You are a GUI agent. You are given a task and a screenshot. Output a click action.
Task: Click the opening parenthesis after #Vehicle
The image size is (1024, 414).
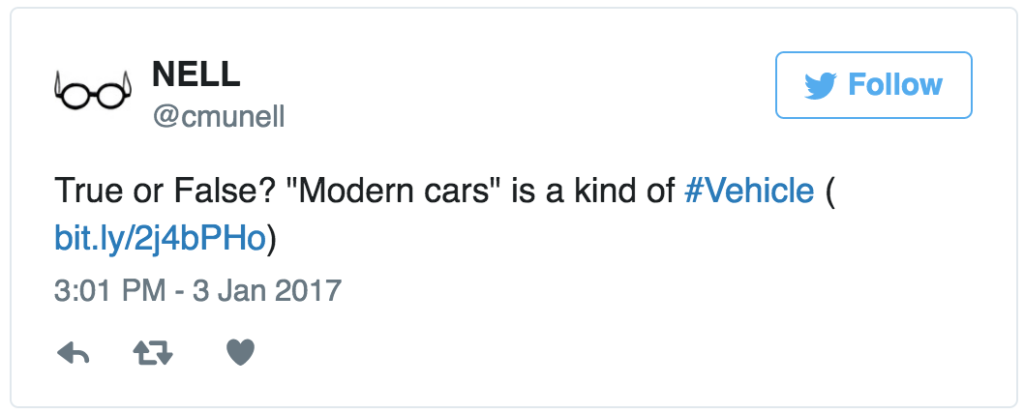coord(829,191)
